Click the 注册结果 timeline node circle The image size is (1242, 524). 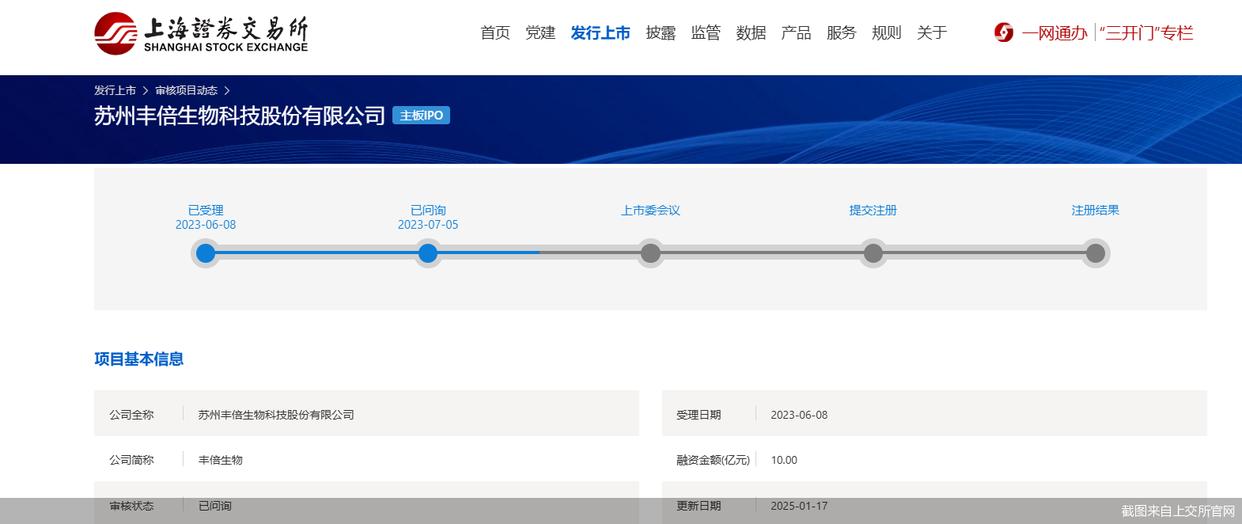(1095, 253)
